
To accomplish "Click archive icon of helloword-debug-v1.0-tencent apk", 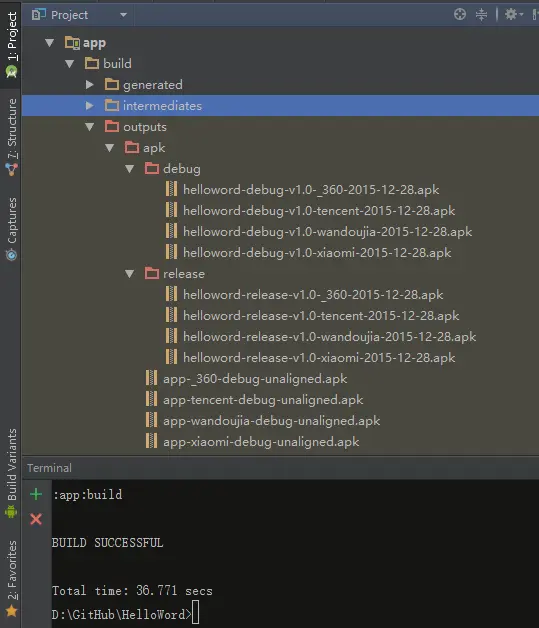I will [171, 209].
